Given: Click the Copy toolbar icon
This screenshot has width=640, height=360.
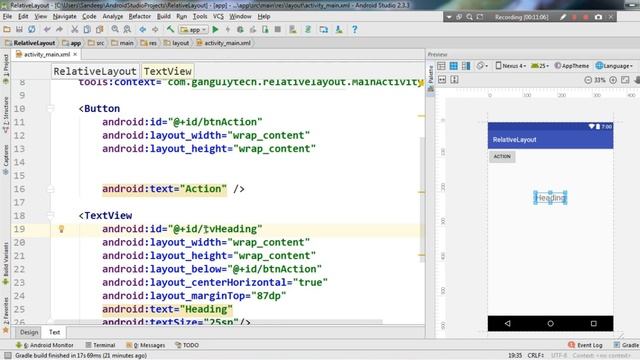Looking at the screenshot, I should (x=87, y=29).
